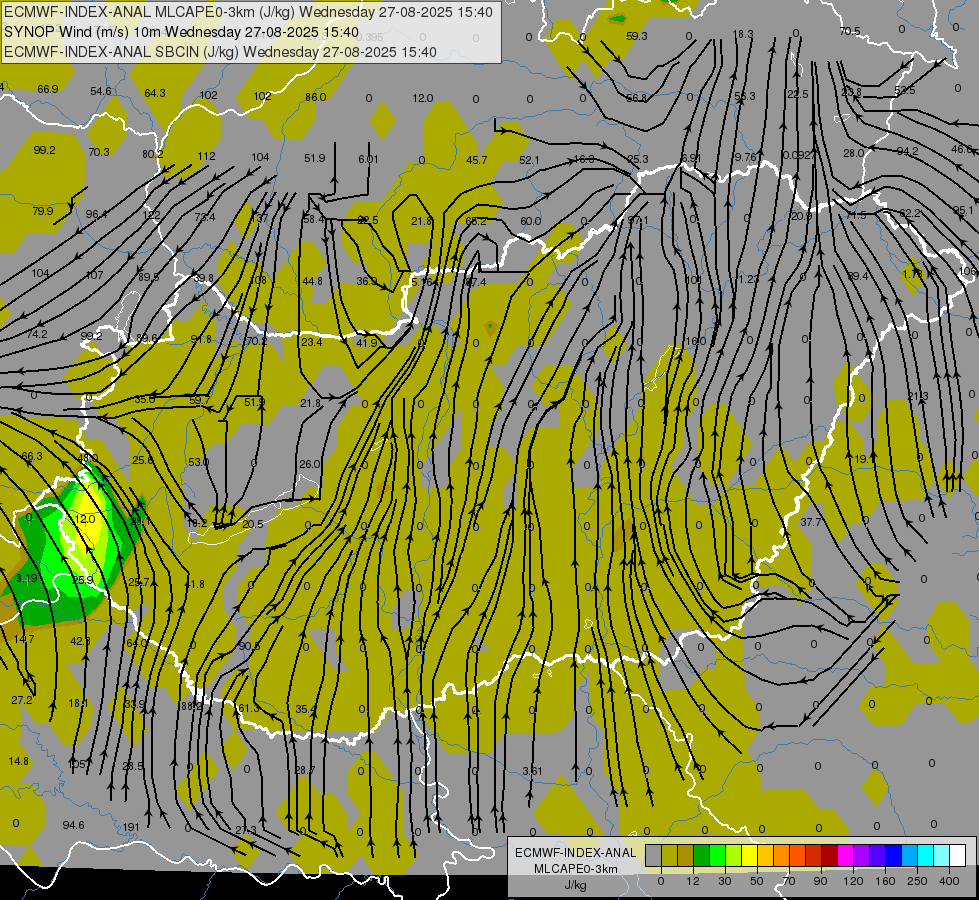
Task: Click the map value 80.2
Action: 152,154
